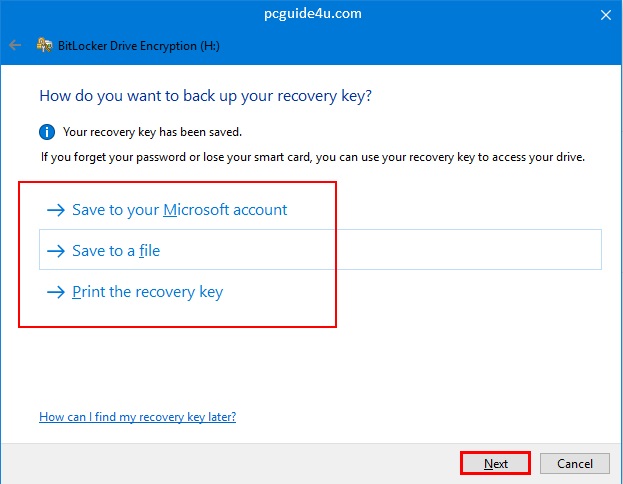This screenshot has width=623, height=484.
Task: Click the BitLocker drive icon in header
Action: (x=44, y=45)
